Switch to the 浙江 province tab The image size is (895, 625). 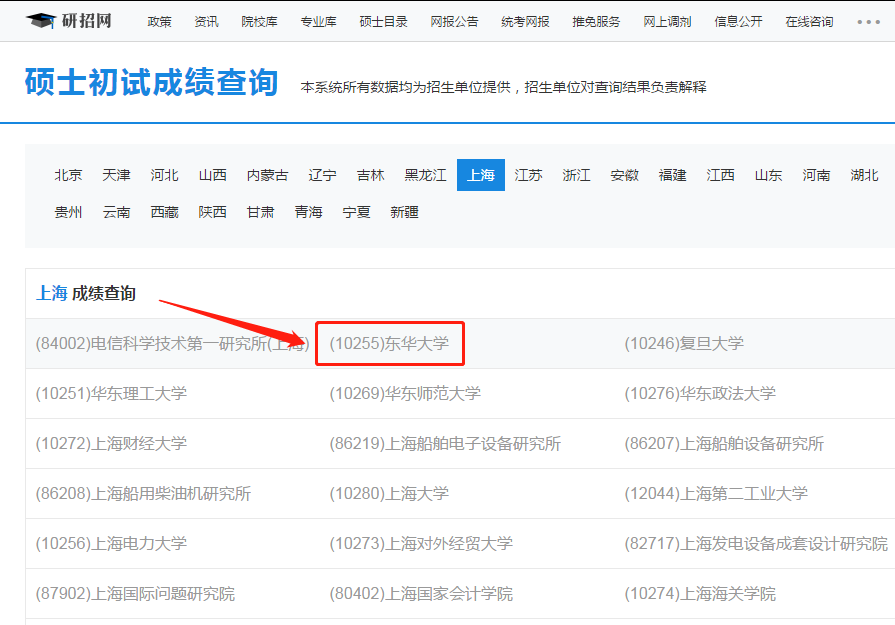coord(576,175)
